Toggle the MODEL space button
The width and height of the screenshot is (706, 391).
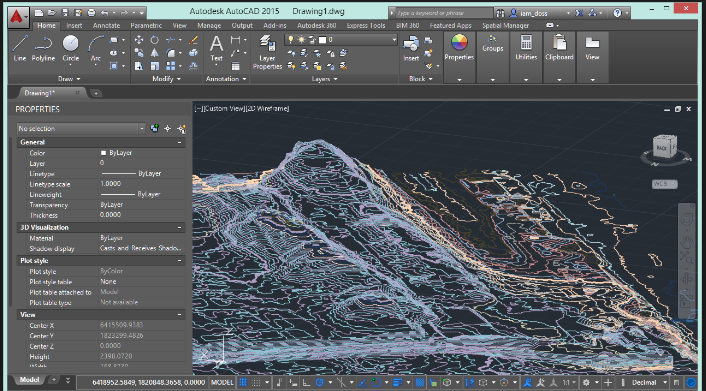pyautogui.click(x=222, y=382)
